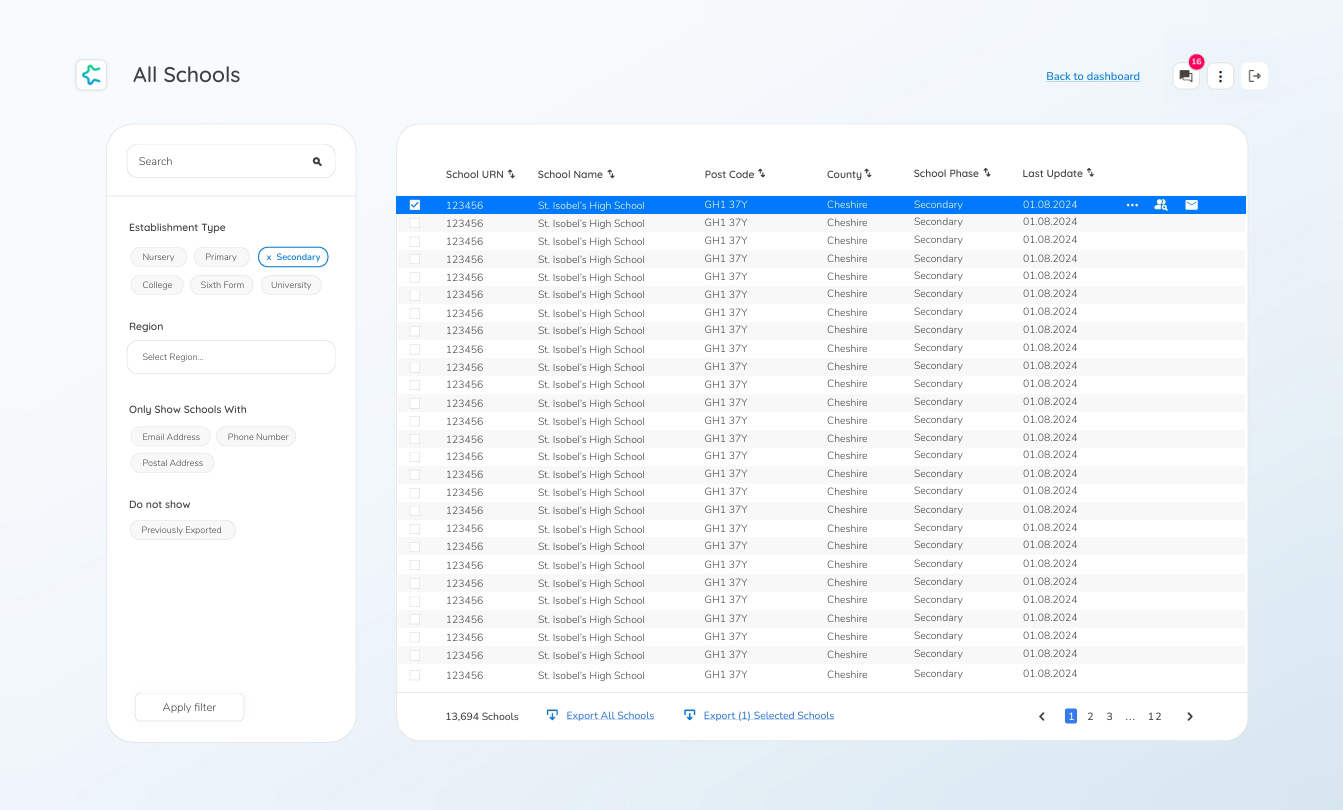1343x810 pixels.
Task: Open row options ellipsis on selected school
Action: 1132,205
